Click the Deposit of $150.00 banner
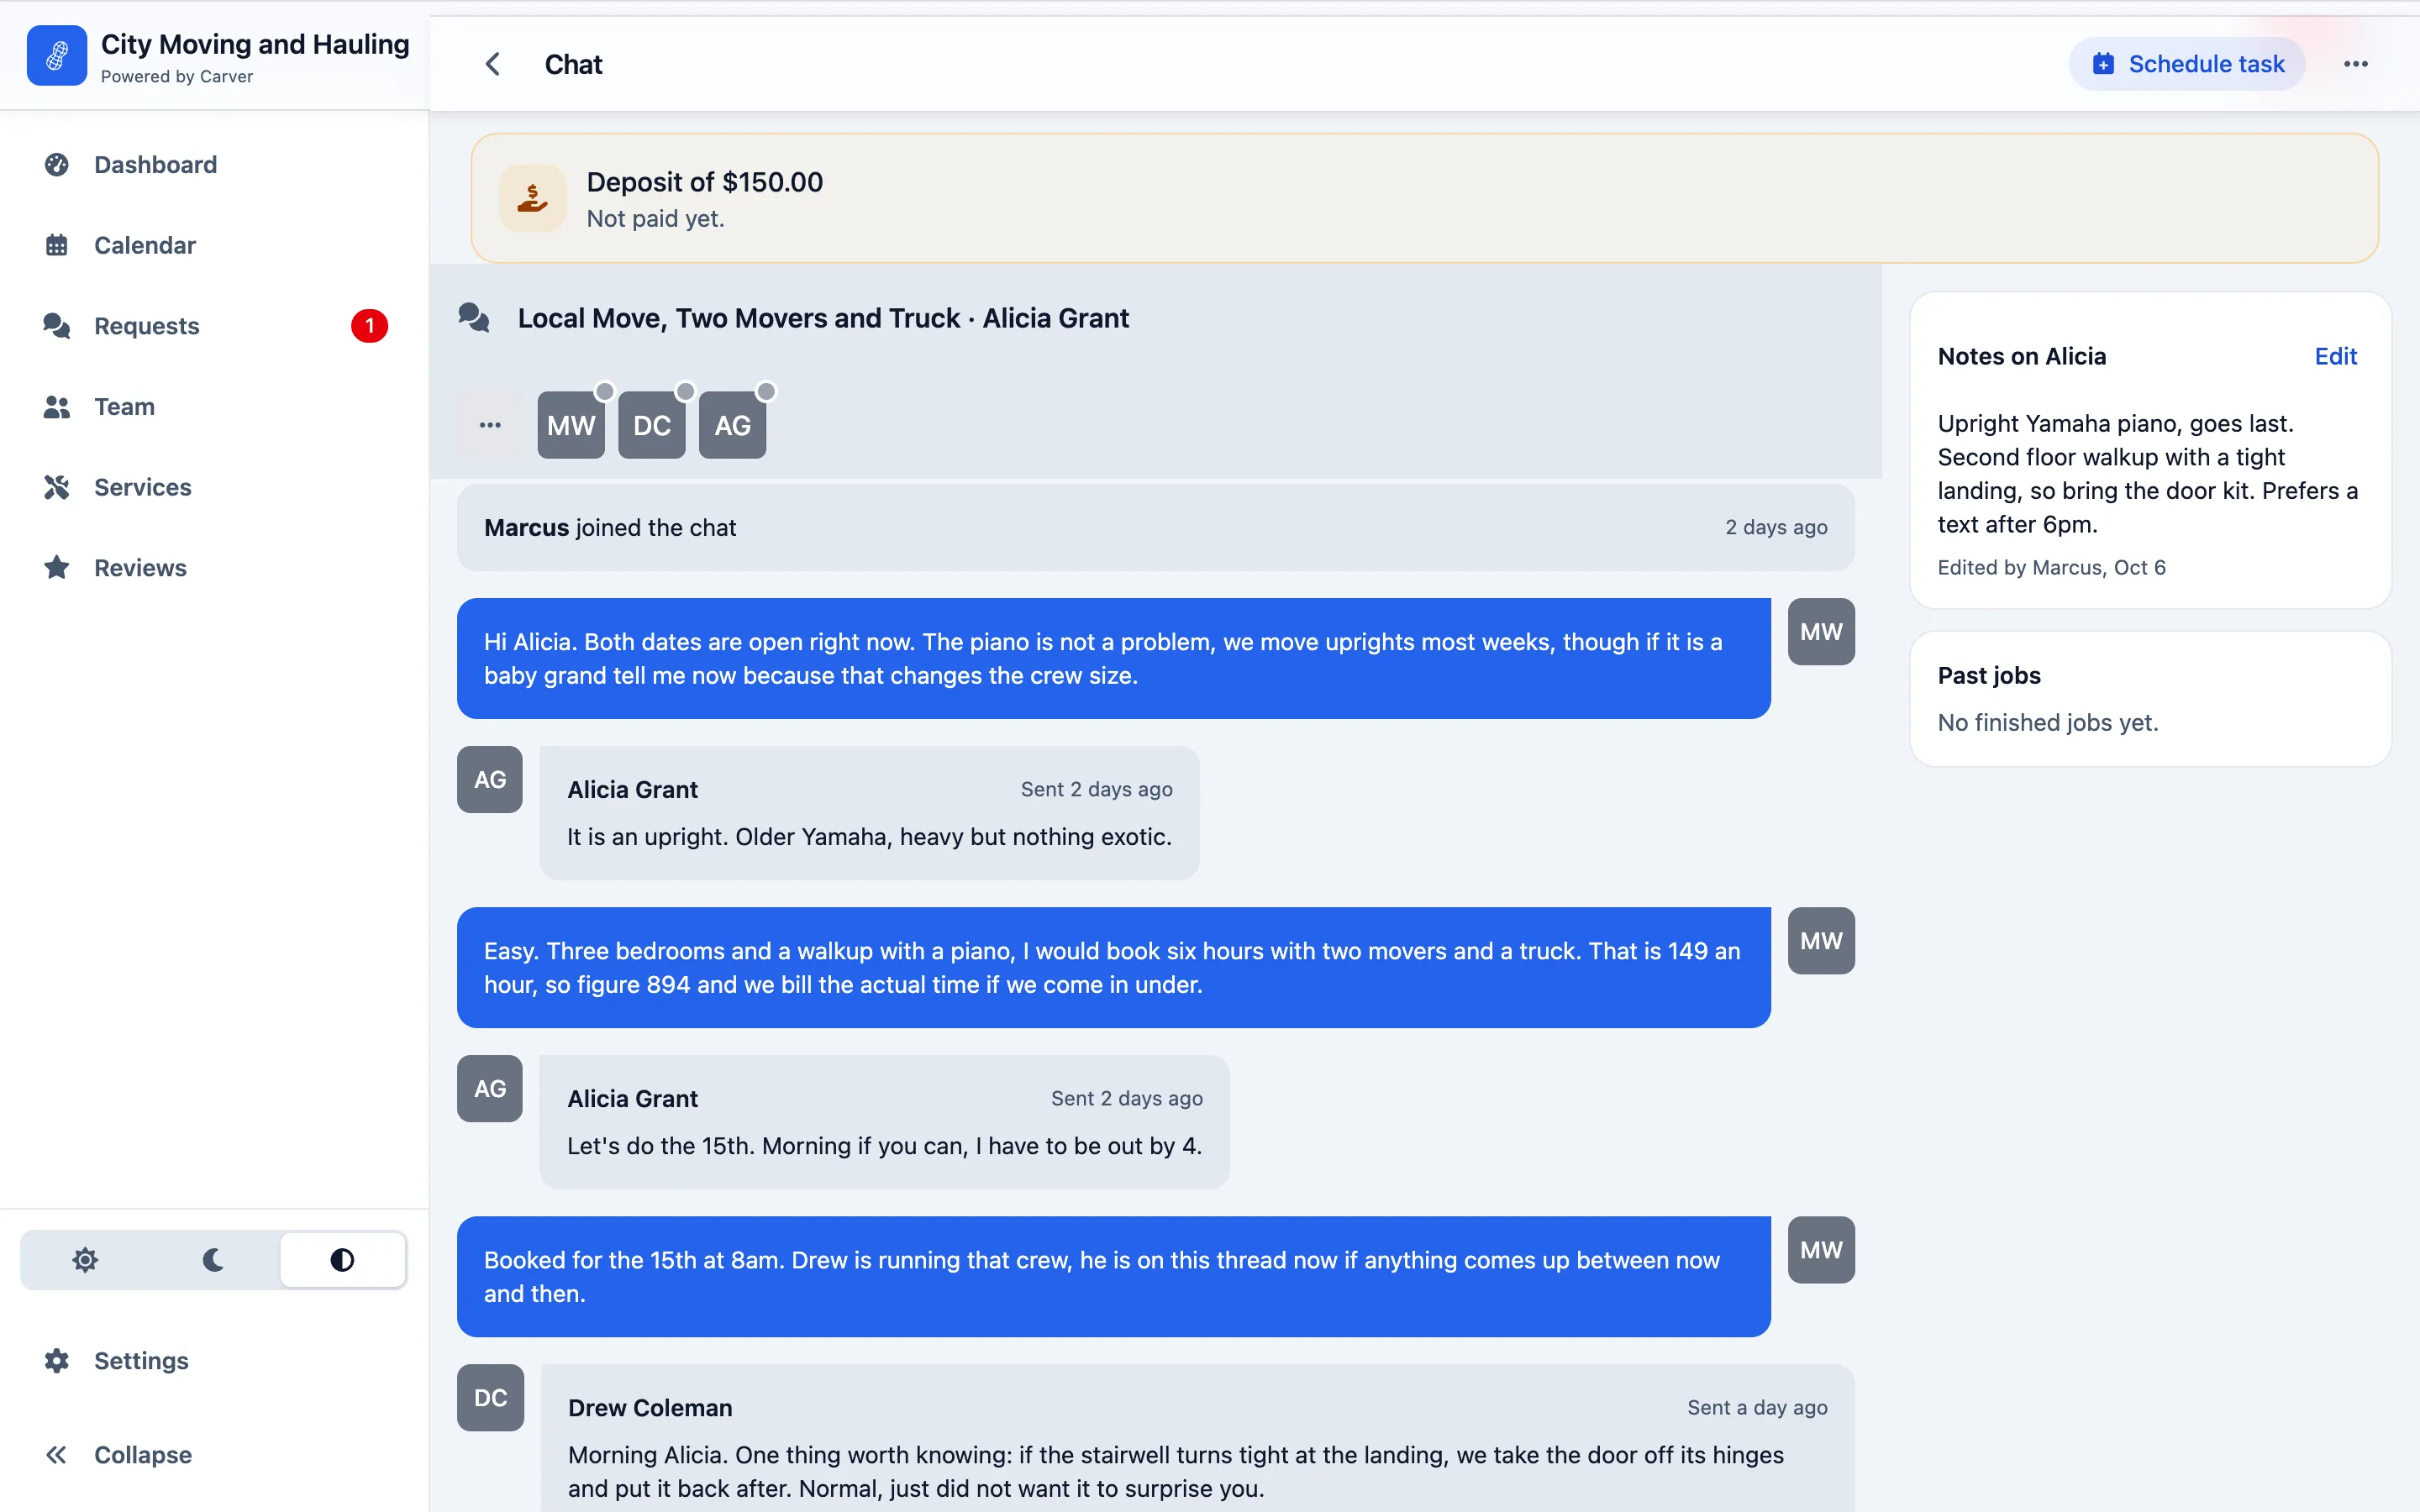Viewport: 2420px width, 1512px height. pos(1424,198)
